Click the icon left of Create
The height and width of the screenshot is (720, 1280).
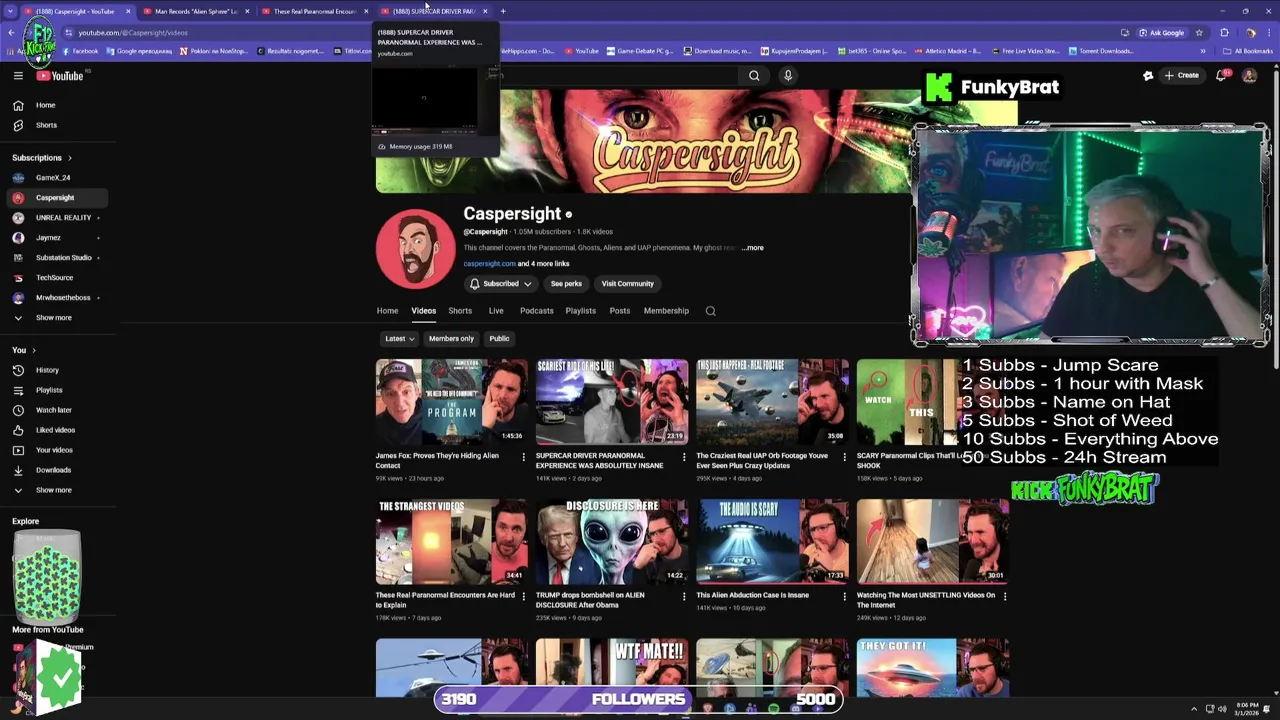coord(1148,75)
